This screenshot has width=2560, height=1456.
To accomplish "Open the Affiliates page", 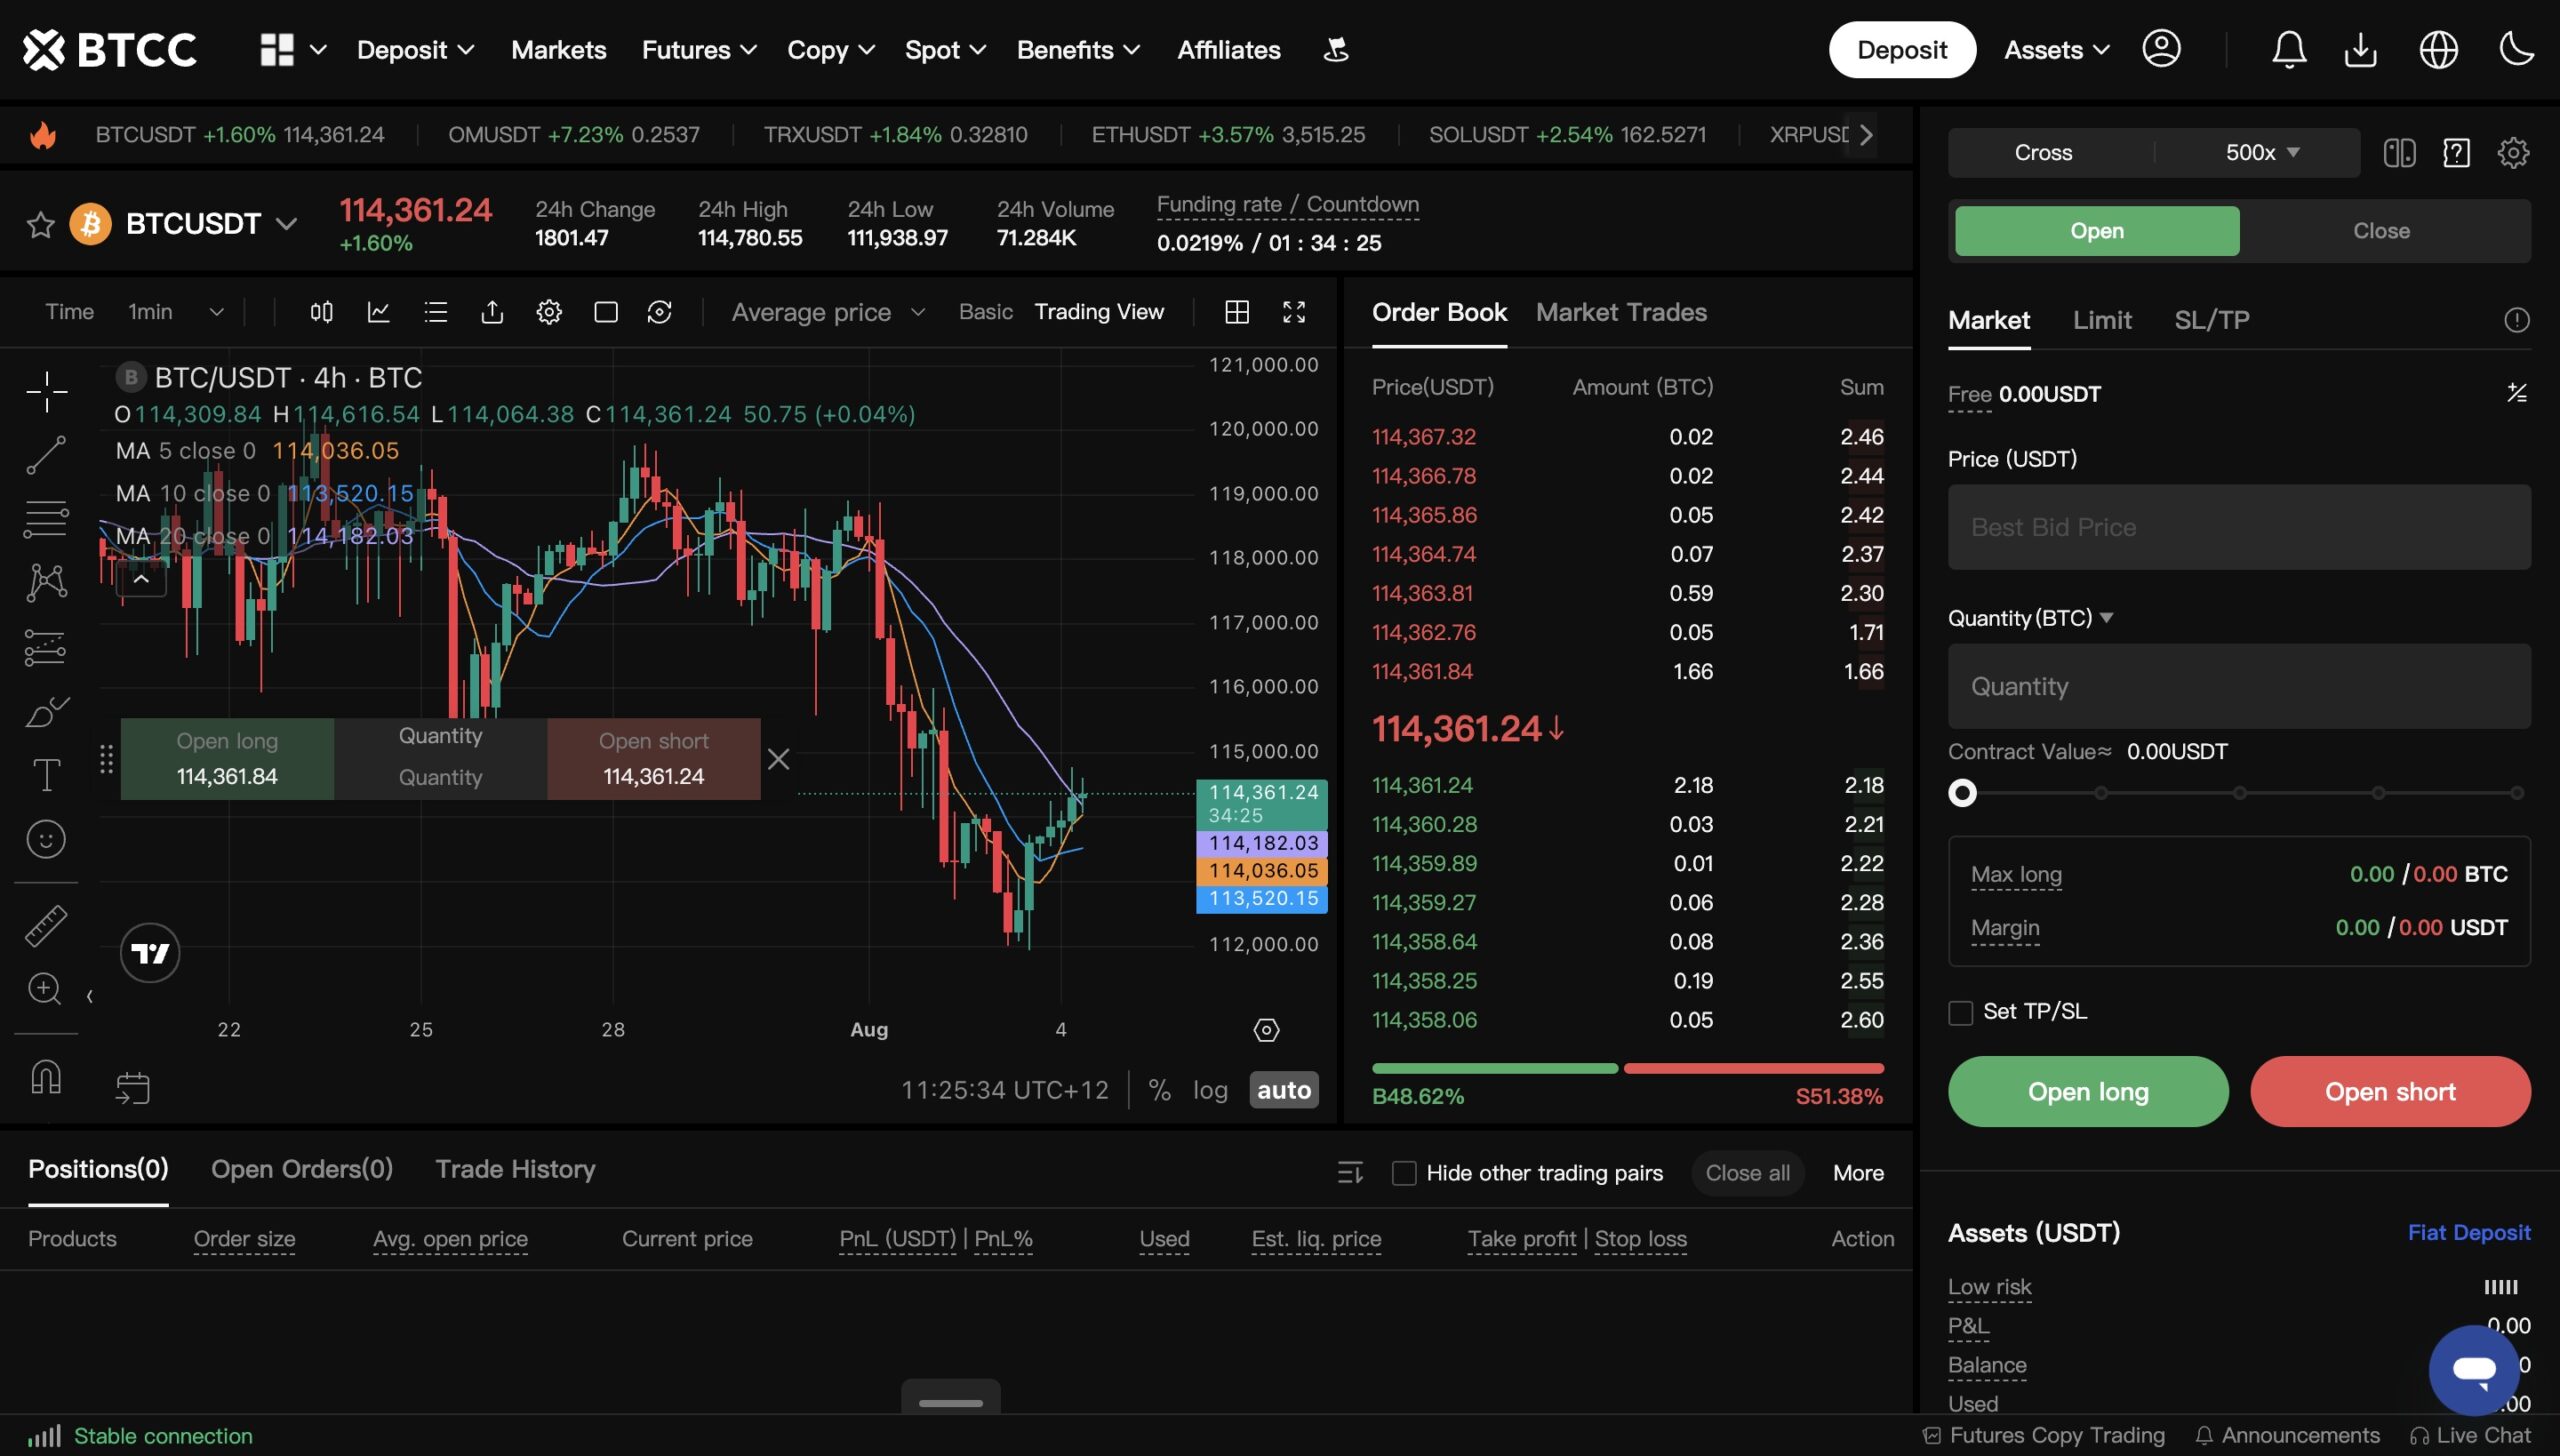I will click(x=1228, y=50).
